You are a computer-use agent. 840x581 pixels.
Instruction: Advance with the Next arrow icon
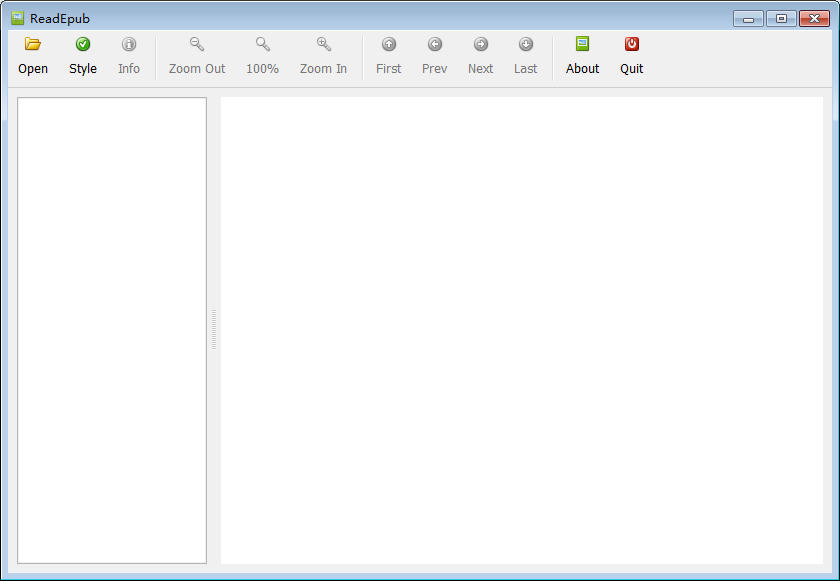click(x=481, y=44)
